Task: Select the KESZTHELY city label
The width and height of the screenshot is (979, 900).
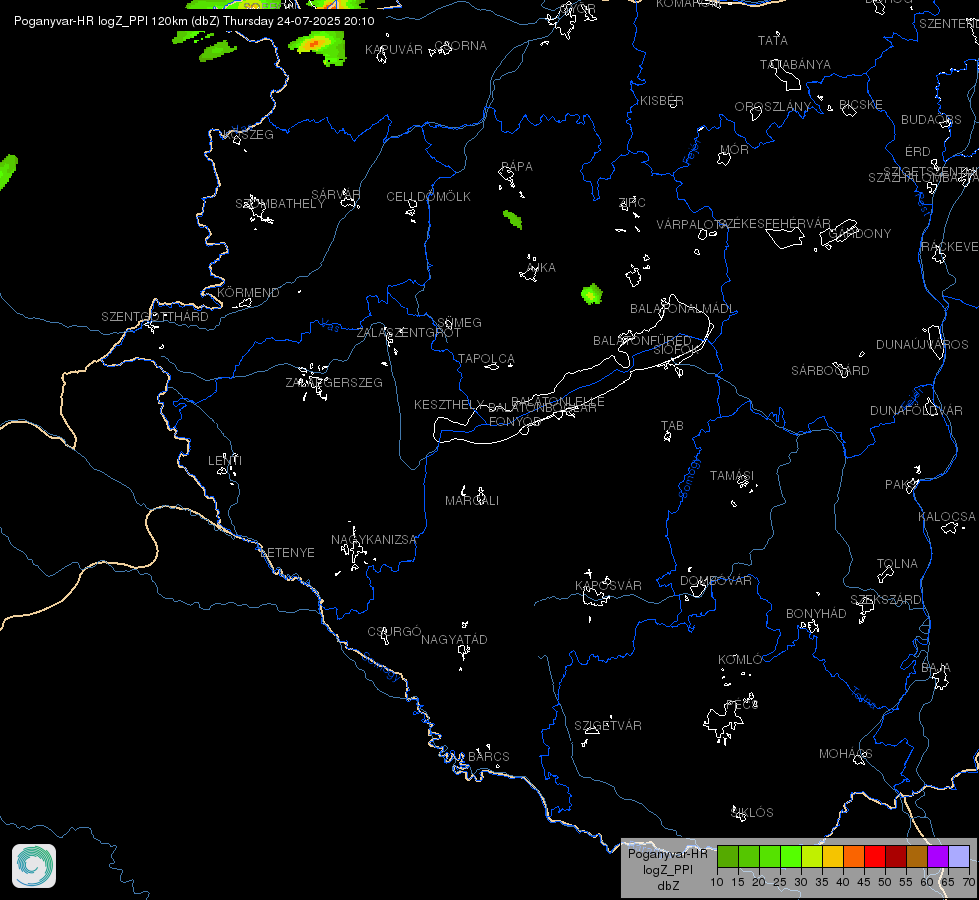Action: (x=449, y=405)
